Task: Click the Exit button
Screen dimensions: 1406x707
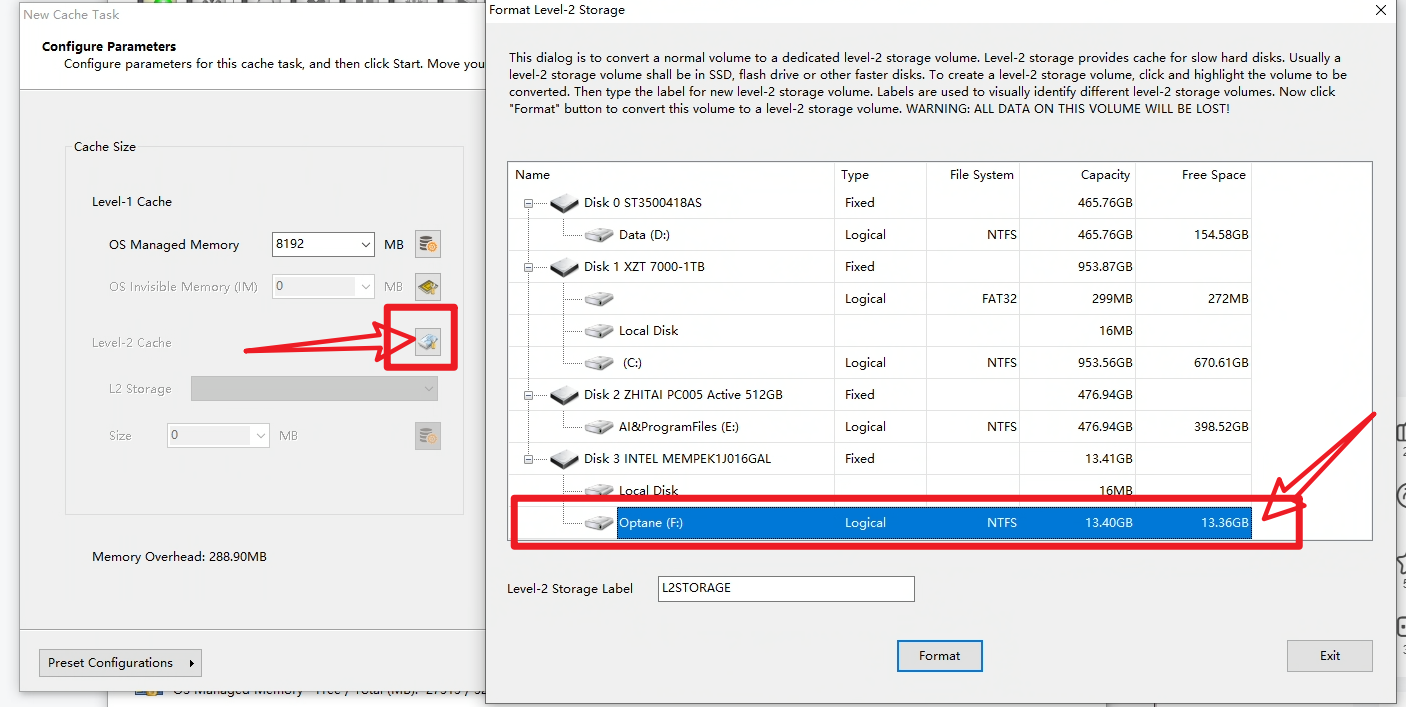Action: tap(1329, 656)
